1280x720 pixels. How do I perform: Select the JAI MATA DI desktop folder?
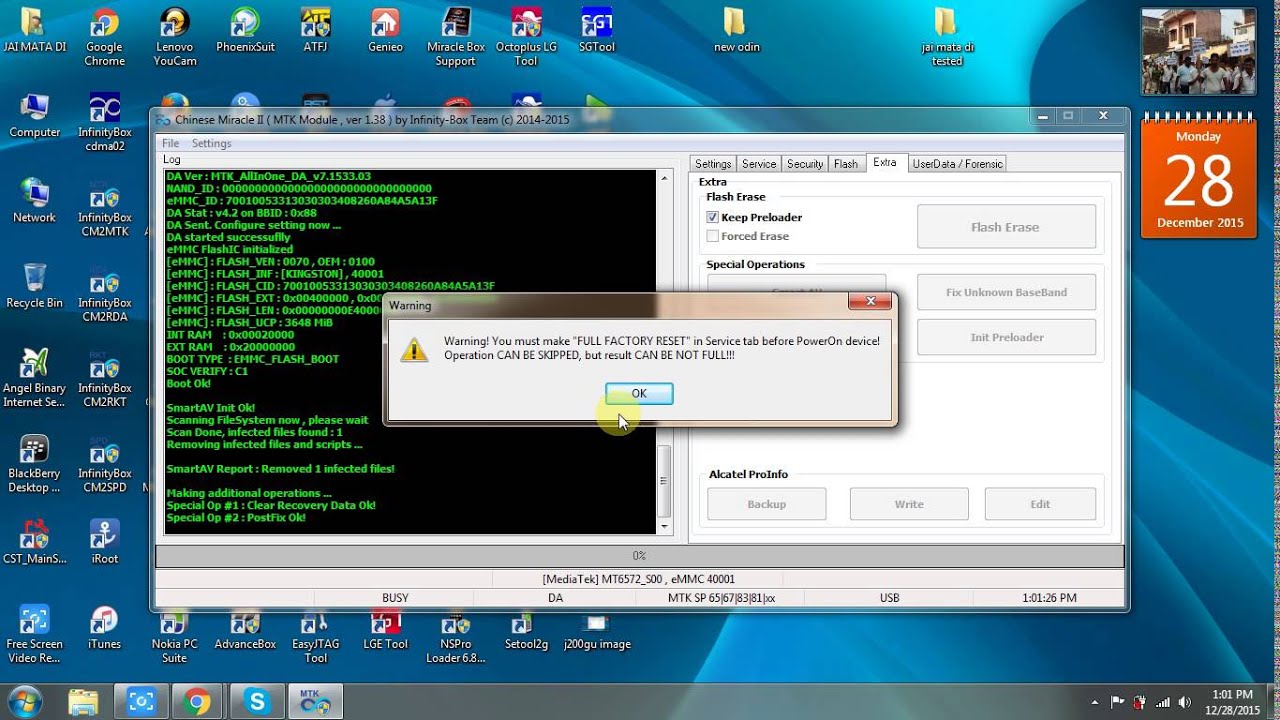pyautogui.click(x=34, y=31)
